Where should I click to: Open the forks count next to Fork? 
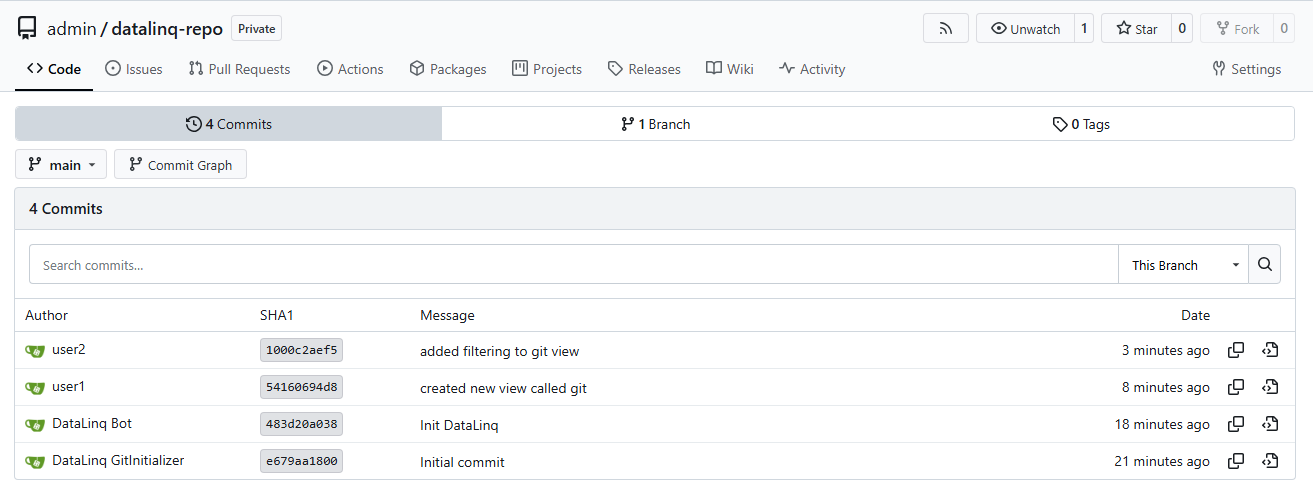click(1284, 29)
